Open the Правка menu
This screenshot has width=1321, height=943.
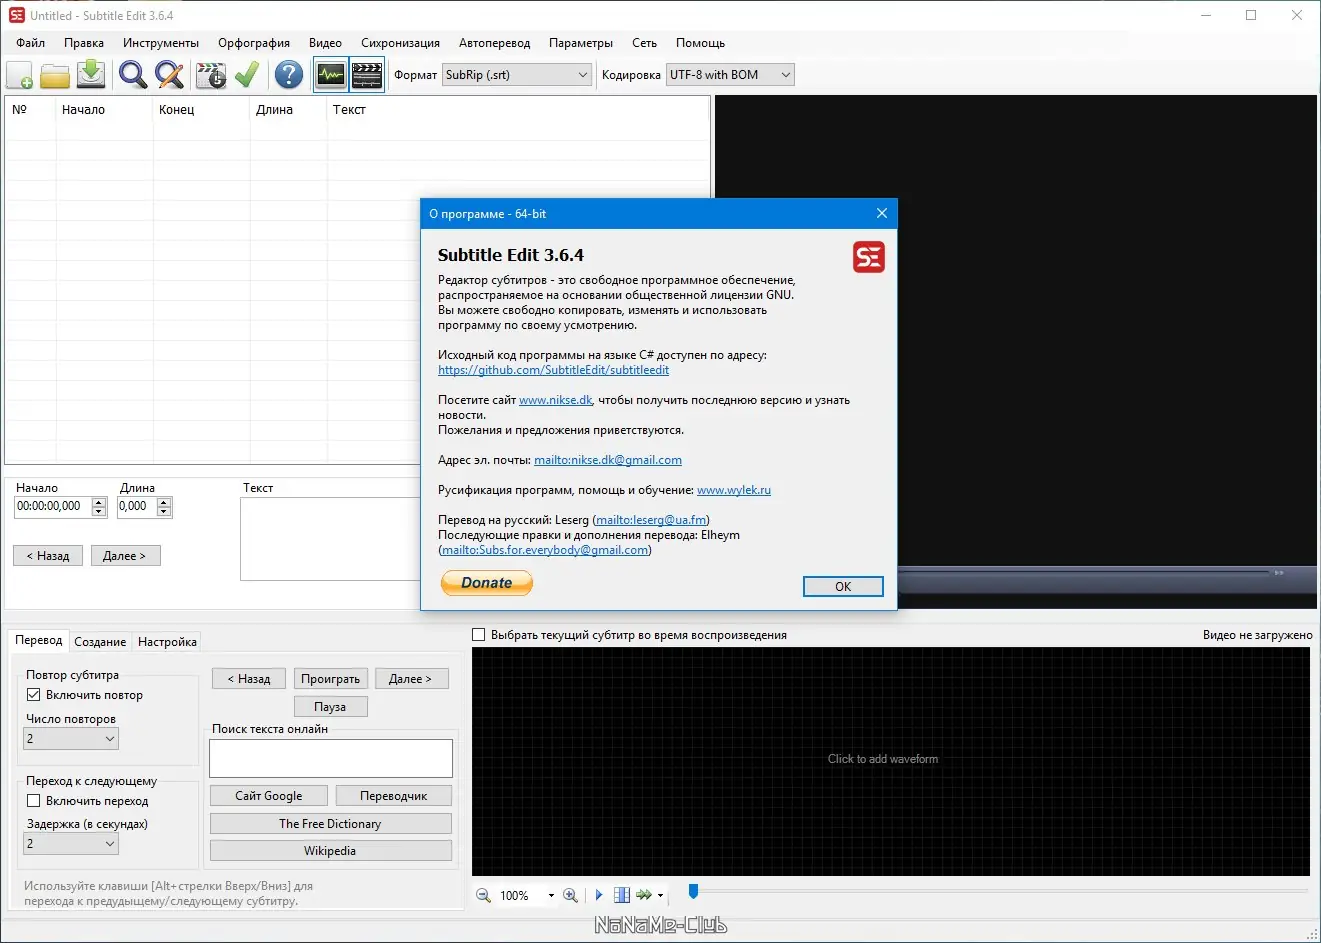point(84,43)
